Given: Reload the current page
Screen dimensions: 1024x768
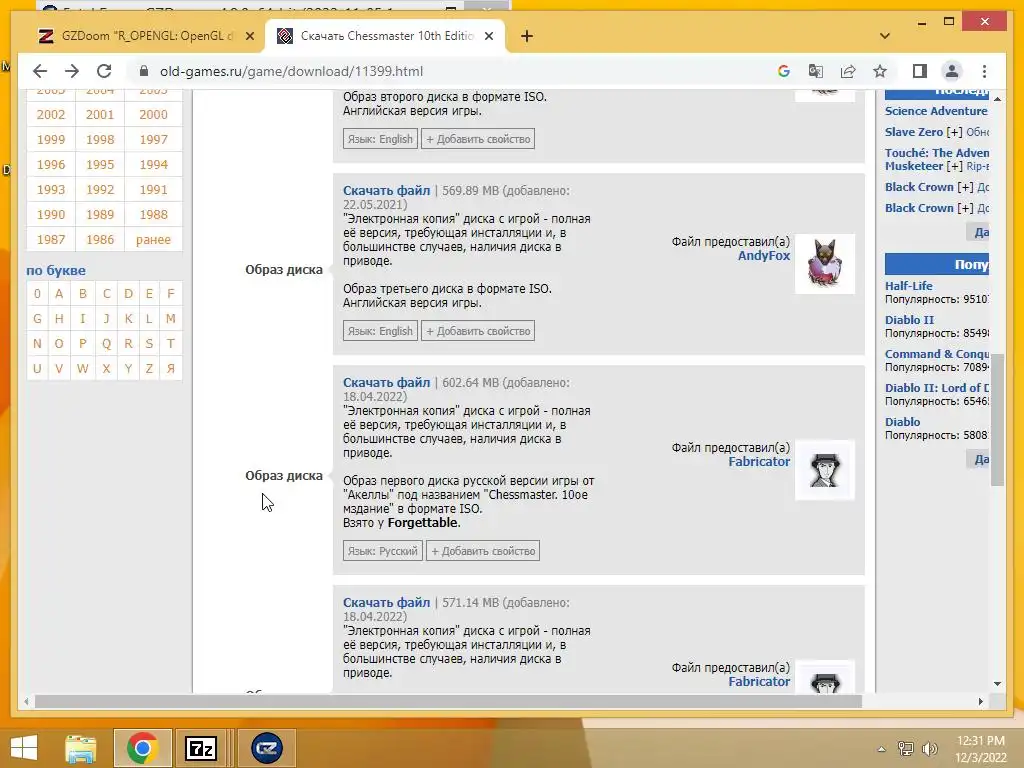Looking at the screenshot, I should pyautogui.click(x=104, y=71).
